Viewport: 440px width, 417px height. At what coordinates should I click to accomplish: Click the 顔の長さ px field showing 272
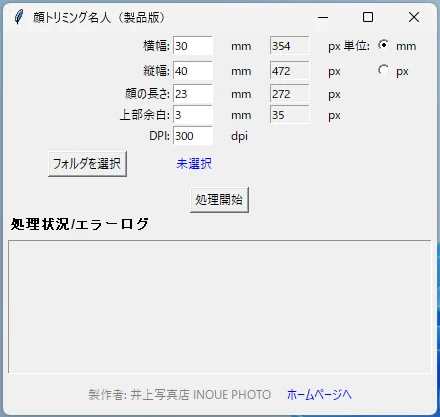290,94
